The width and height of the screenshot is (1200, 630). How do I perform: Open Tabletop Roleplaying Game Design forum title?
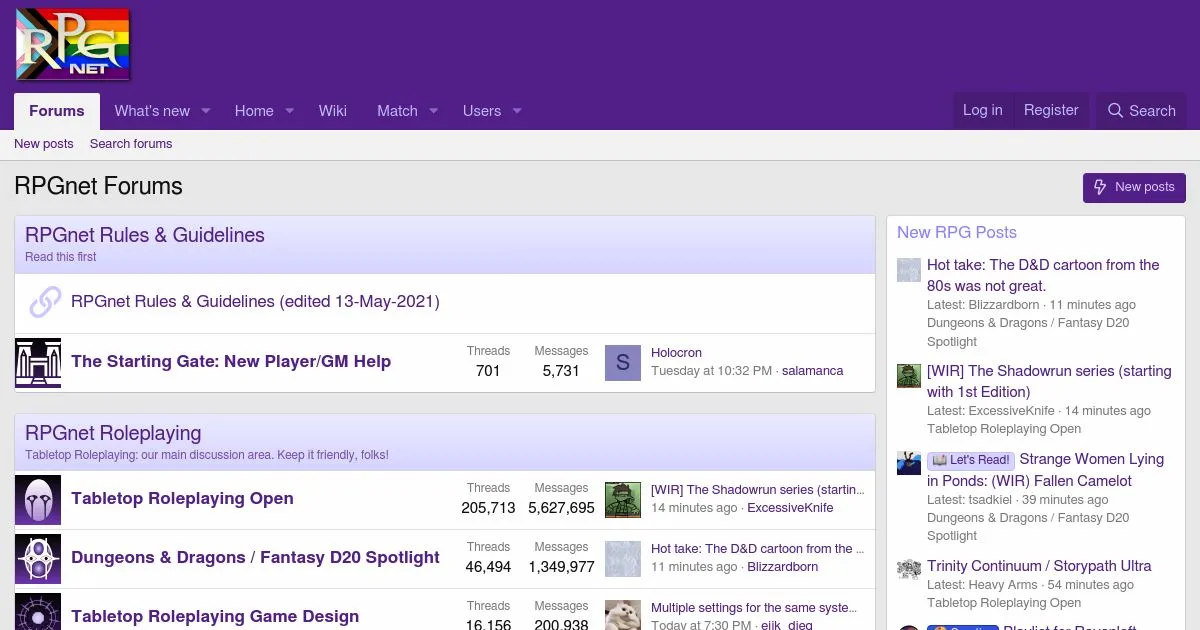[x=215, y=616]
